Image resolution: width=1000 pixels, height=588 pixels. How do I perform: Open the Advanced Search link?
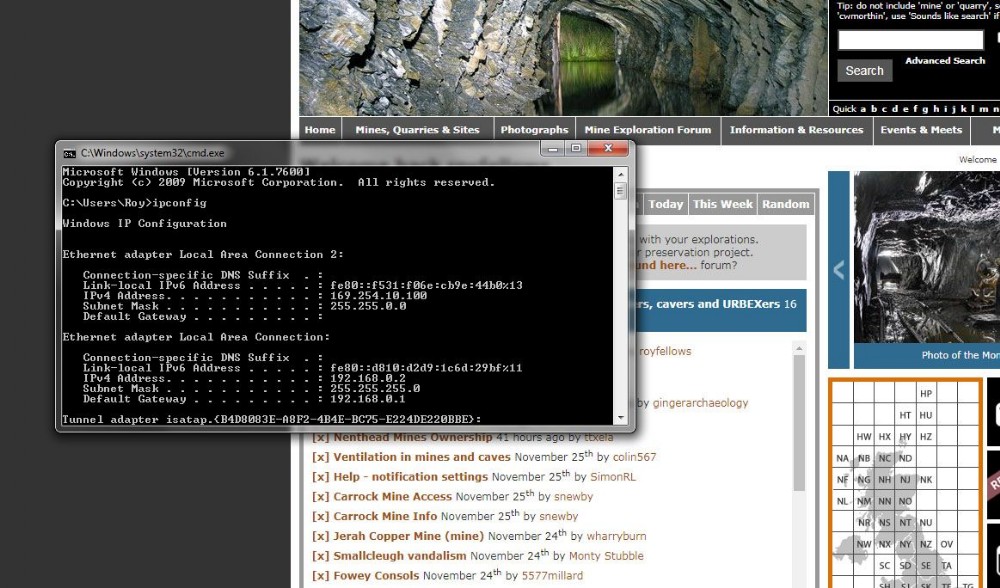coord(945,61)
